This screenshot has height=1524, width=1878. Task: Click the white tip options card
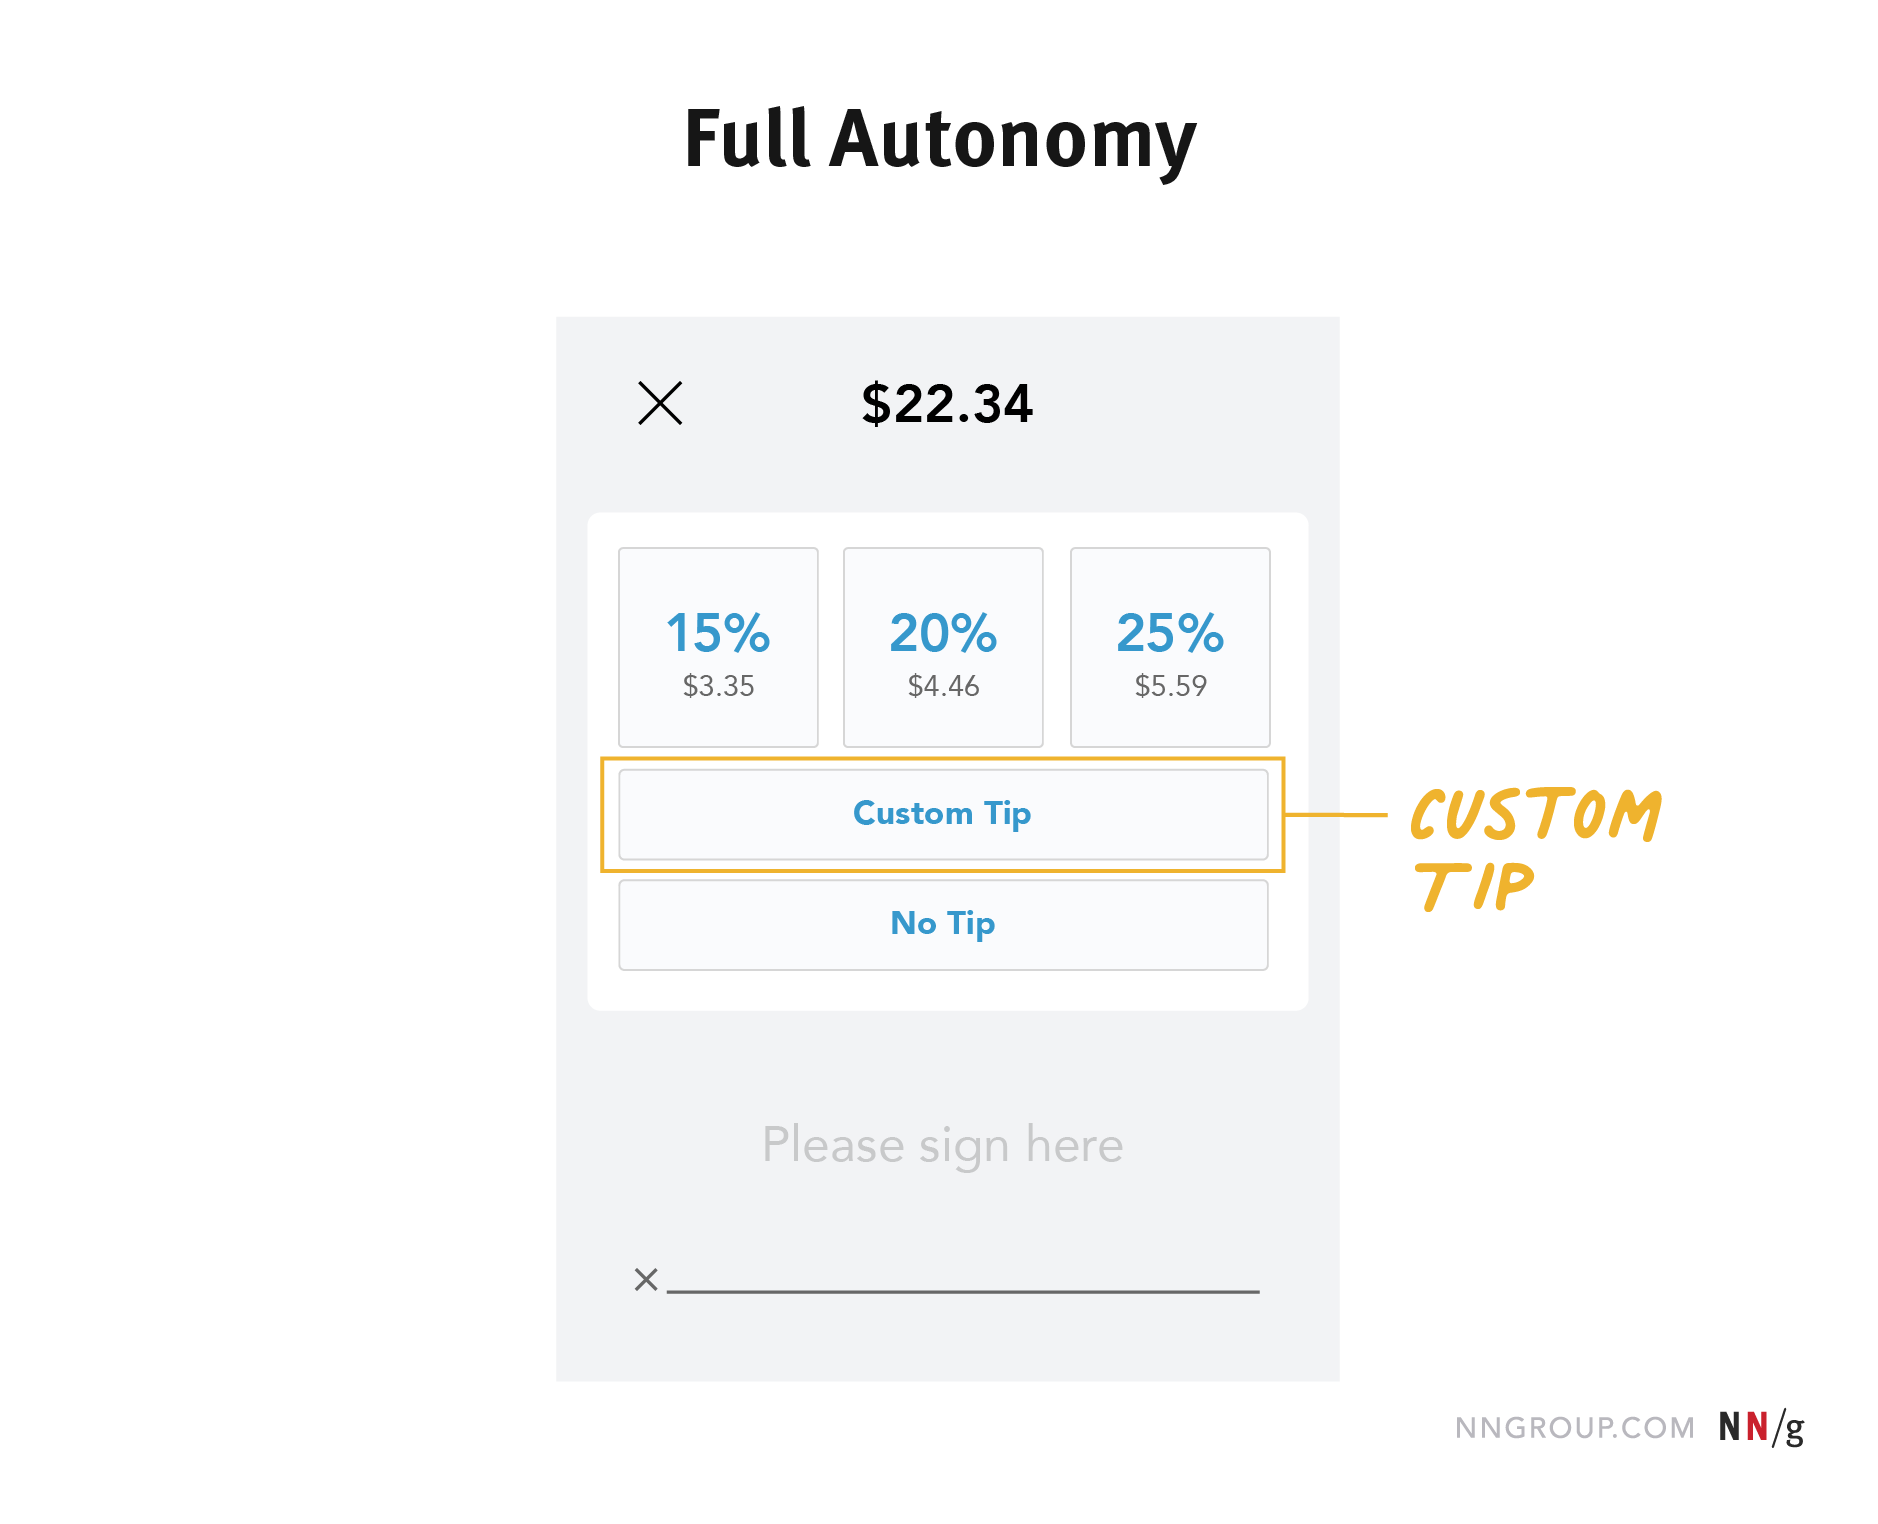coord(947,990)
